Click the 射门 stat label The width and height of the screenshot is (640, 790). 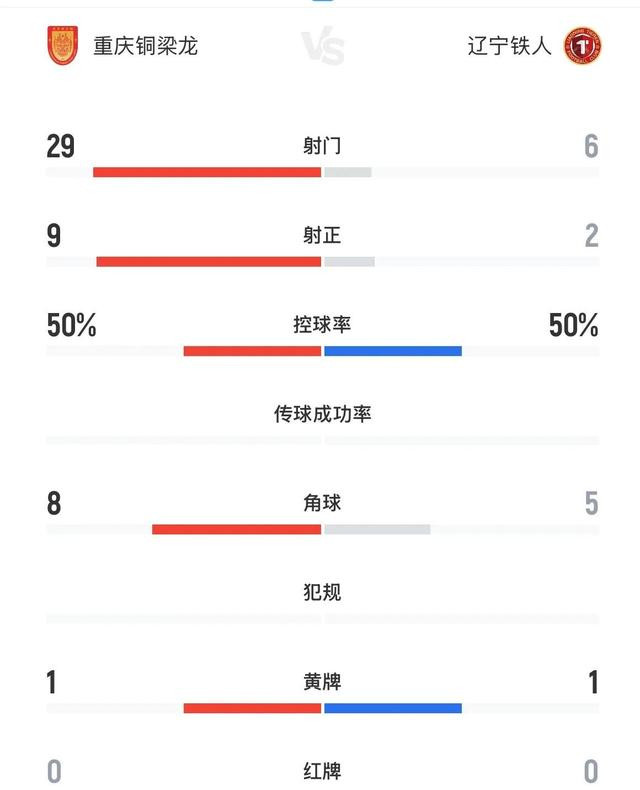coord(322,146)
